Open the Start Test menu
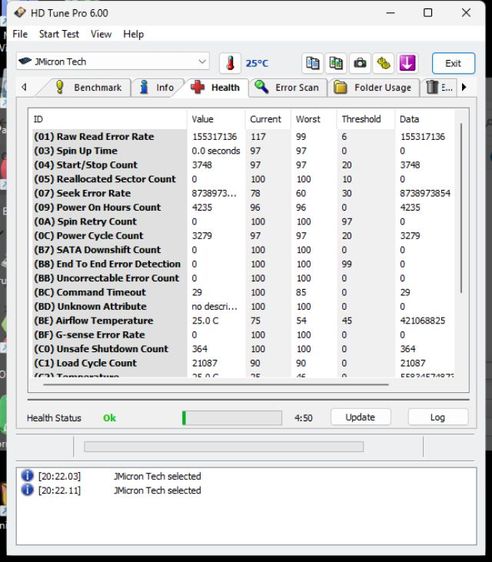Image resolution: width=492 pixels, height=562 pixels. pyautogui.click(x=59, y=34)
